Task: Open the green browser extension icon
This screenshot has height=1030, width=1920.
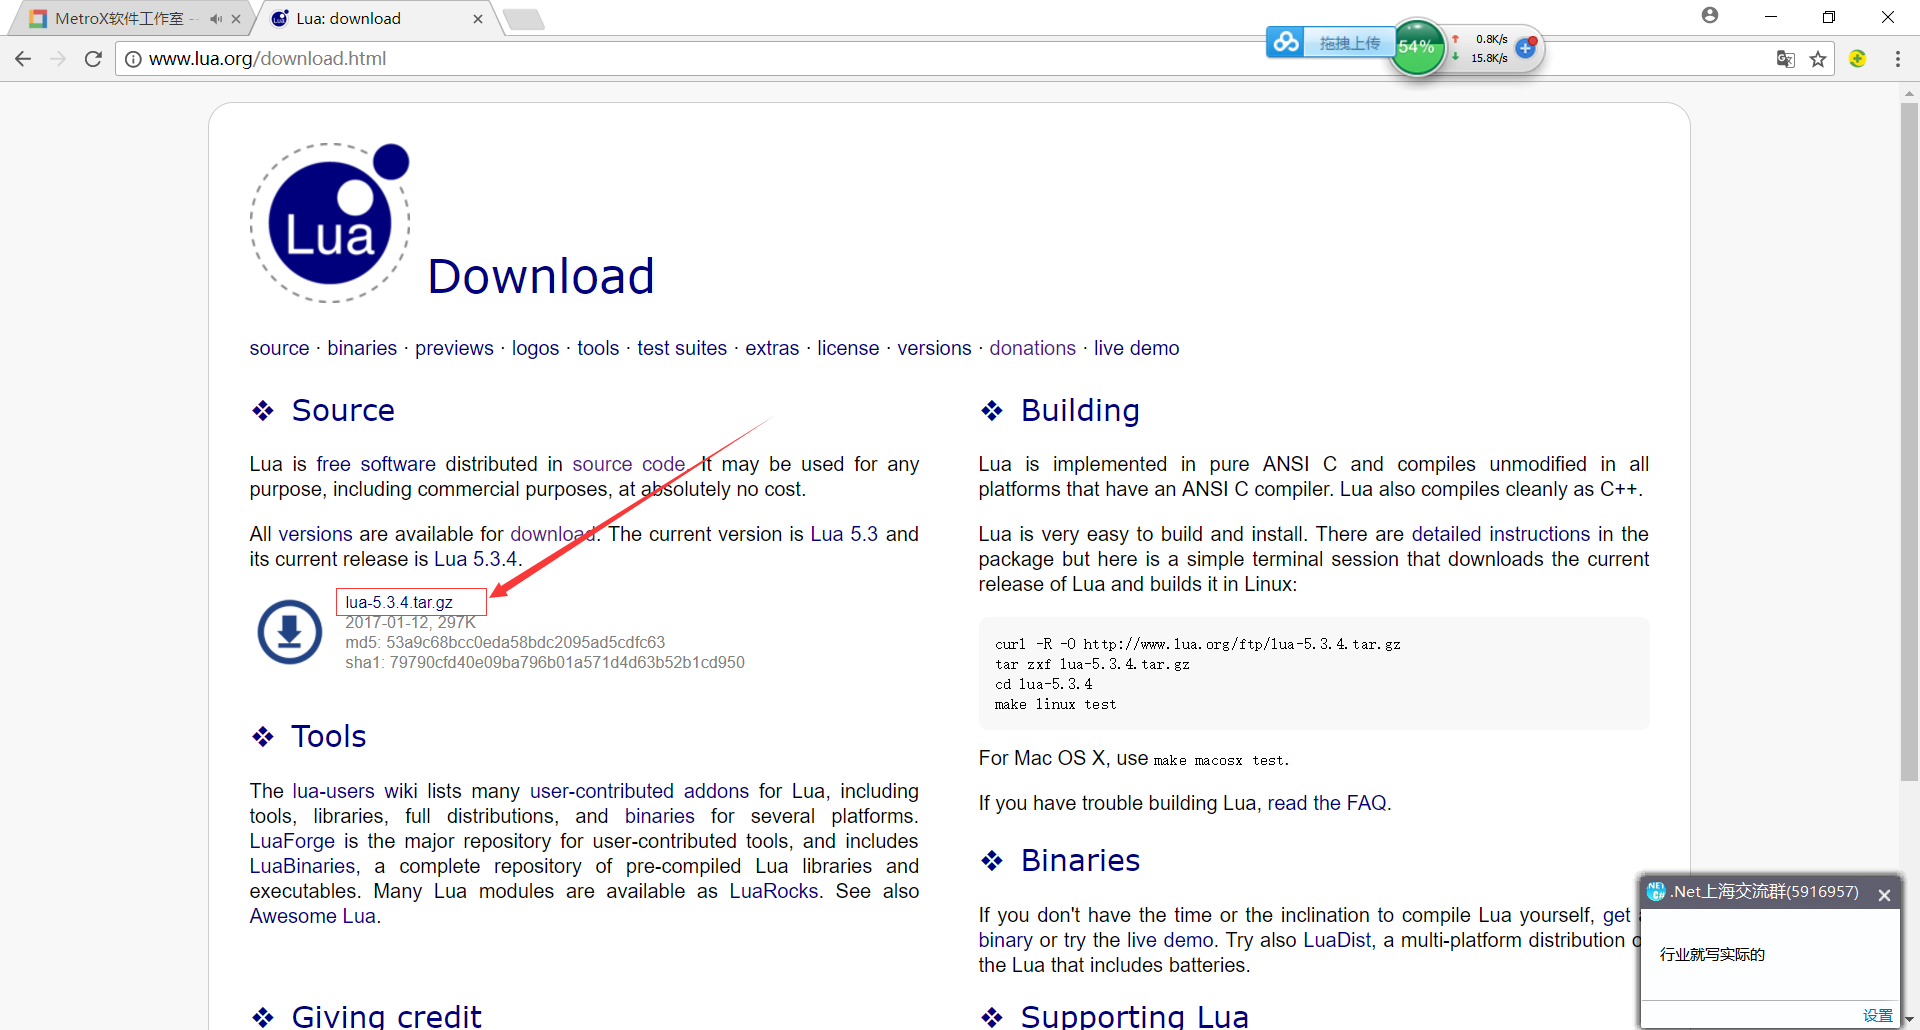Action: pyautogui.click(x=1858, y=59)
